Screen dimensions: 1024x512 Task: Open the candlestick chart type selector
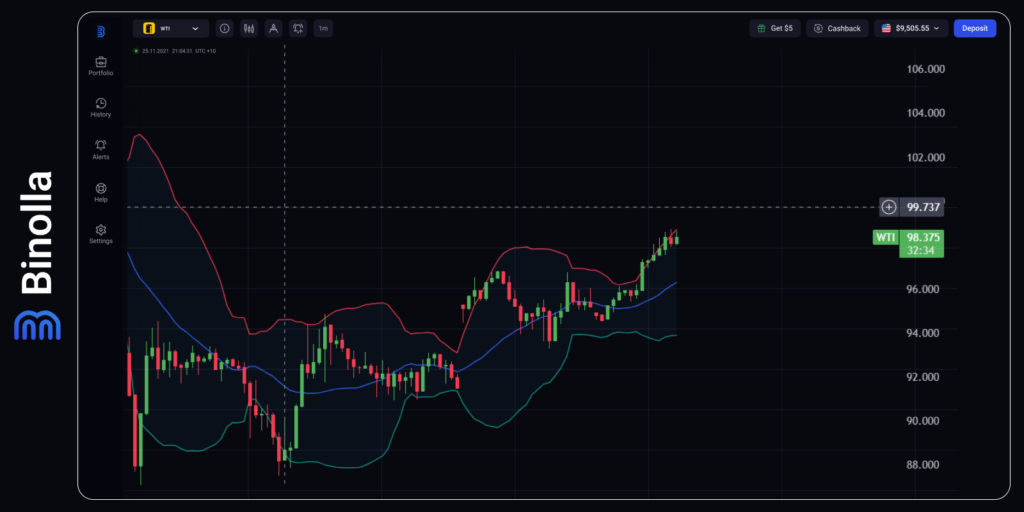249,29
